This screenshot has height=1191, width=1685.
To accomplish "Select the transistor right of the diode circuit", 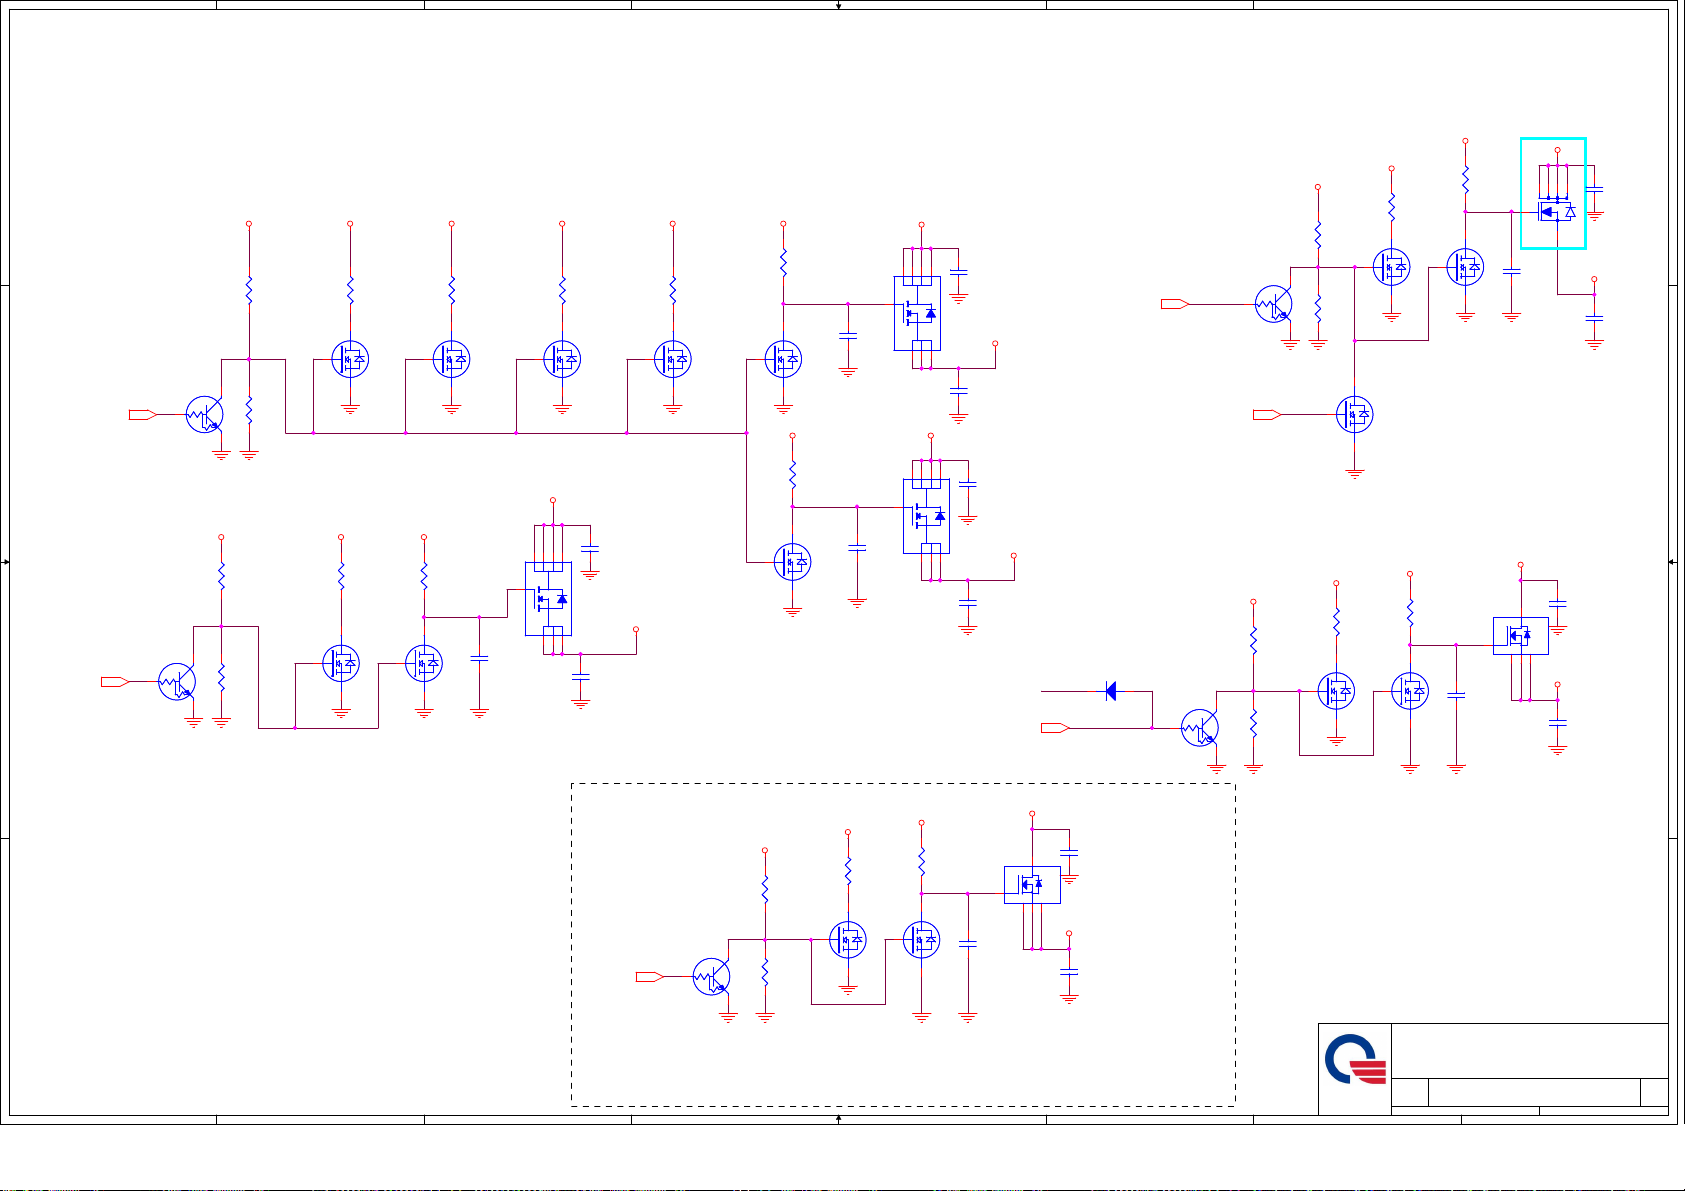I will [1199, 728].
